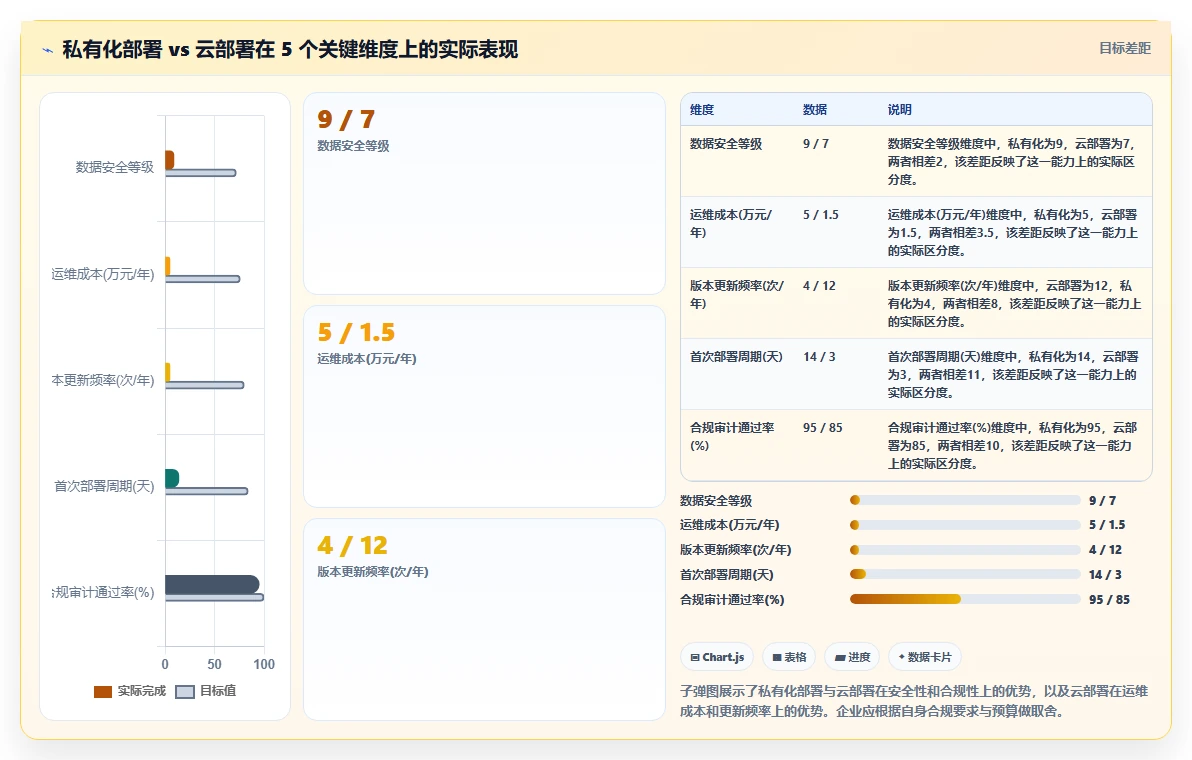Click the 运维成本 target bar in chart

coord(202,279)
